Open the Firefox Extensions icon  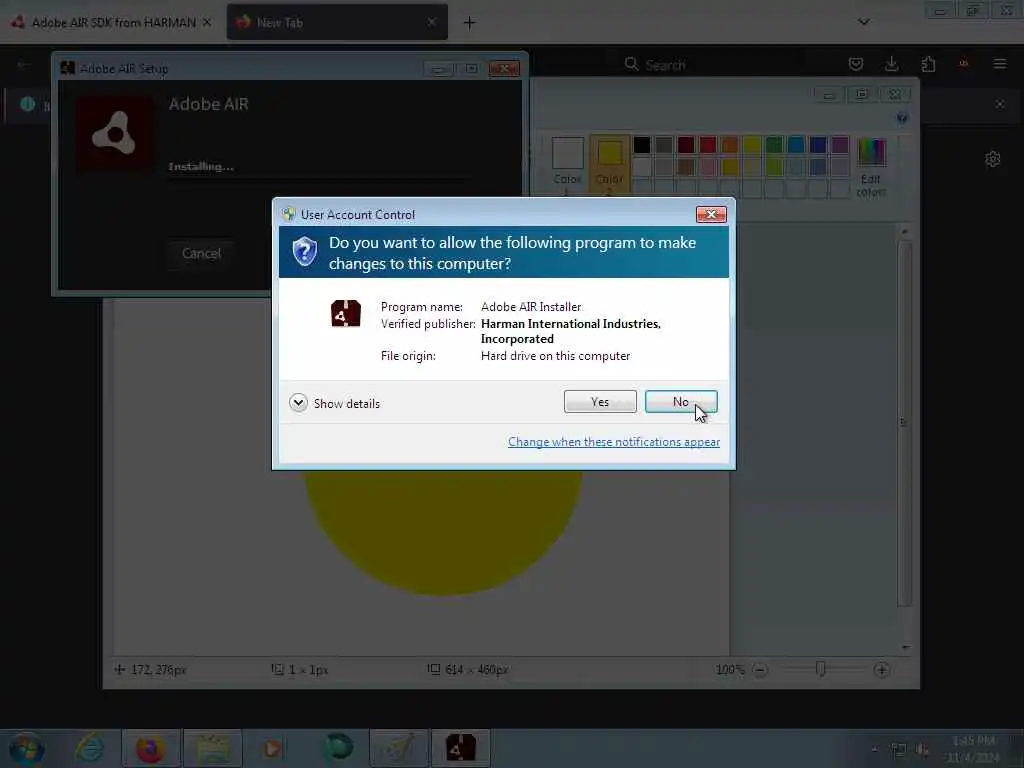tap(928, 64)
